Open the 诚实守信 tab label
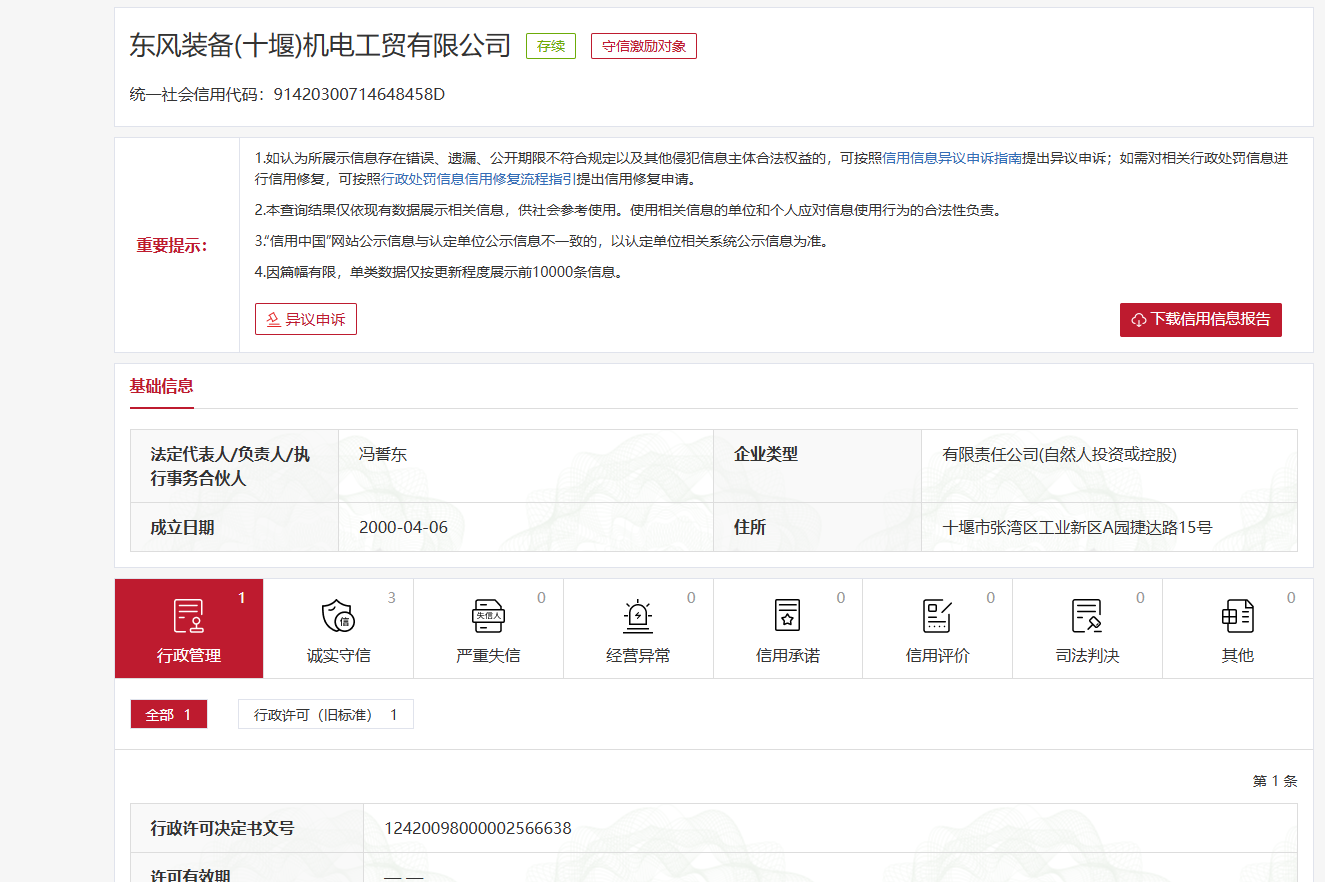 point(338,656)
